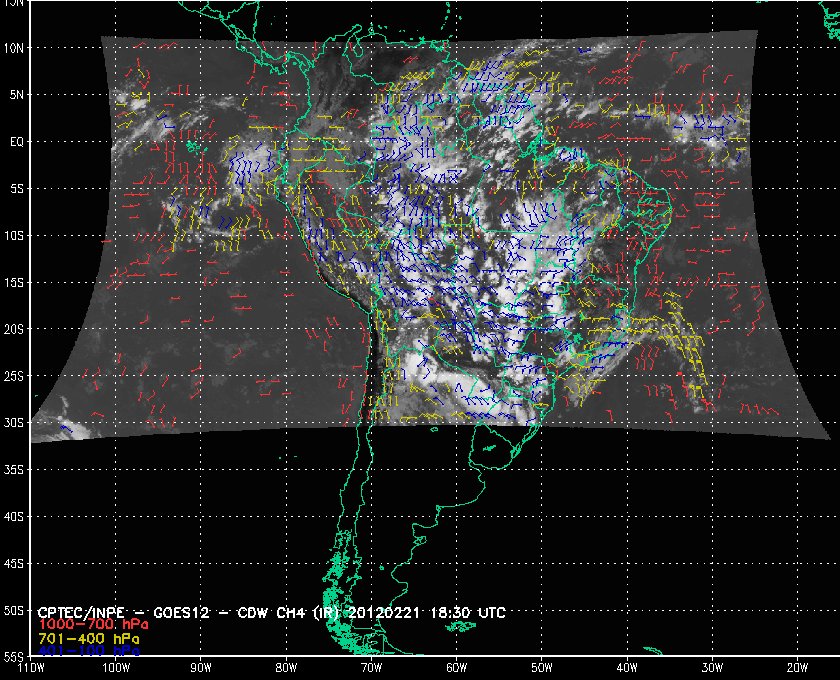Click the 5N latitude label
This screenshot has width=840, height=680.
point(17,95)
